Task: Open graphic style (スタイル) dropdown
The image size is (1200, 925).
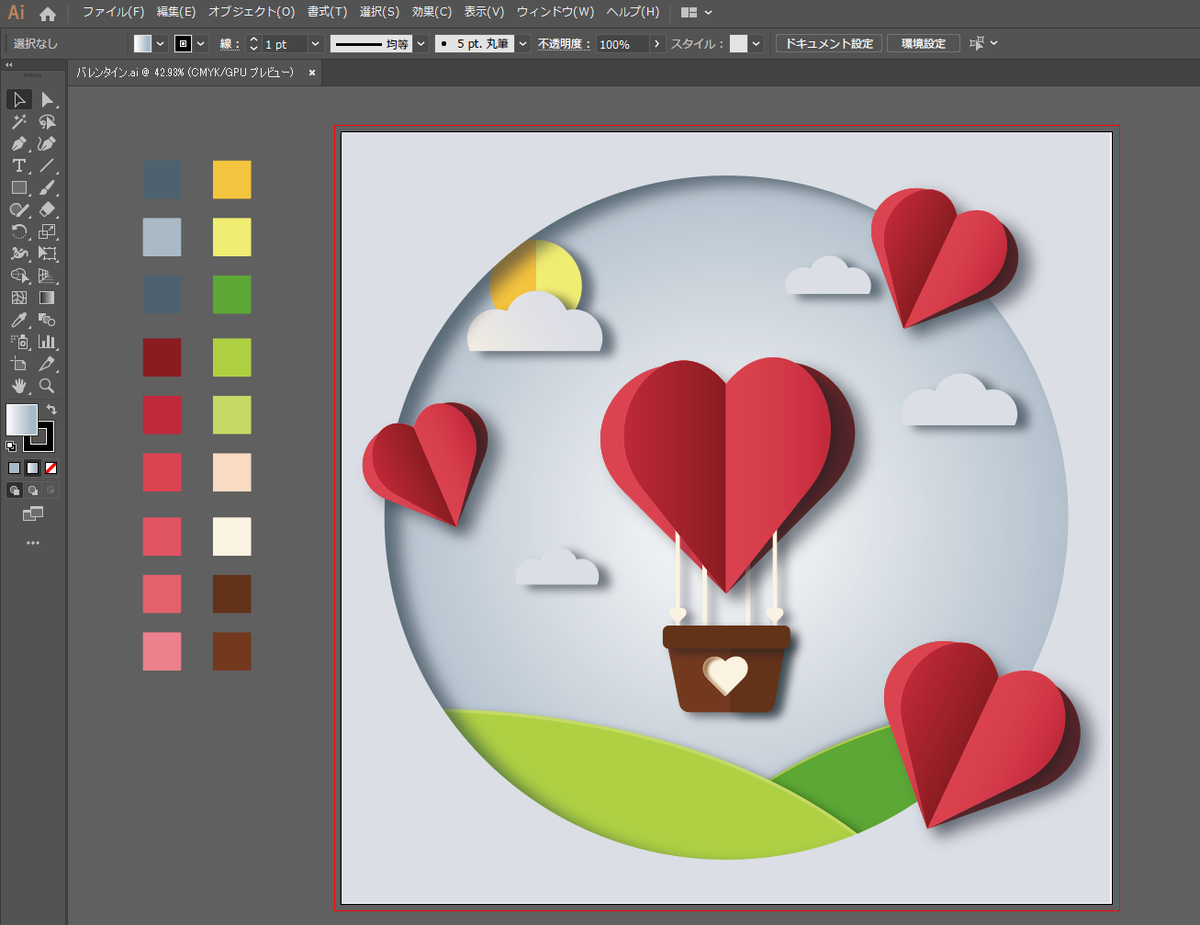Action: [756, 44]
